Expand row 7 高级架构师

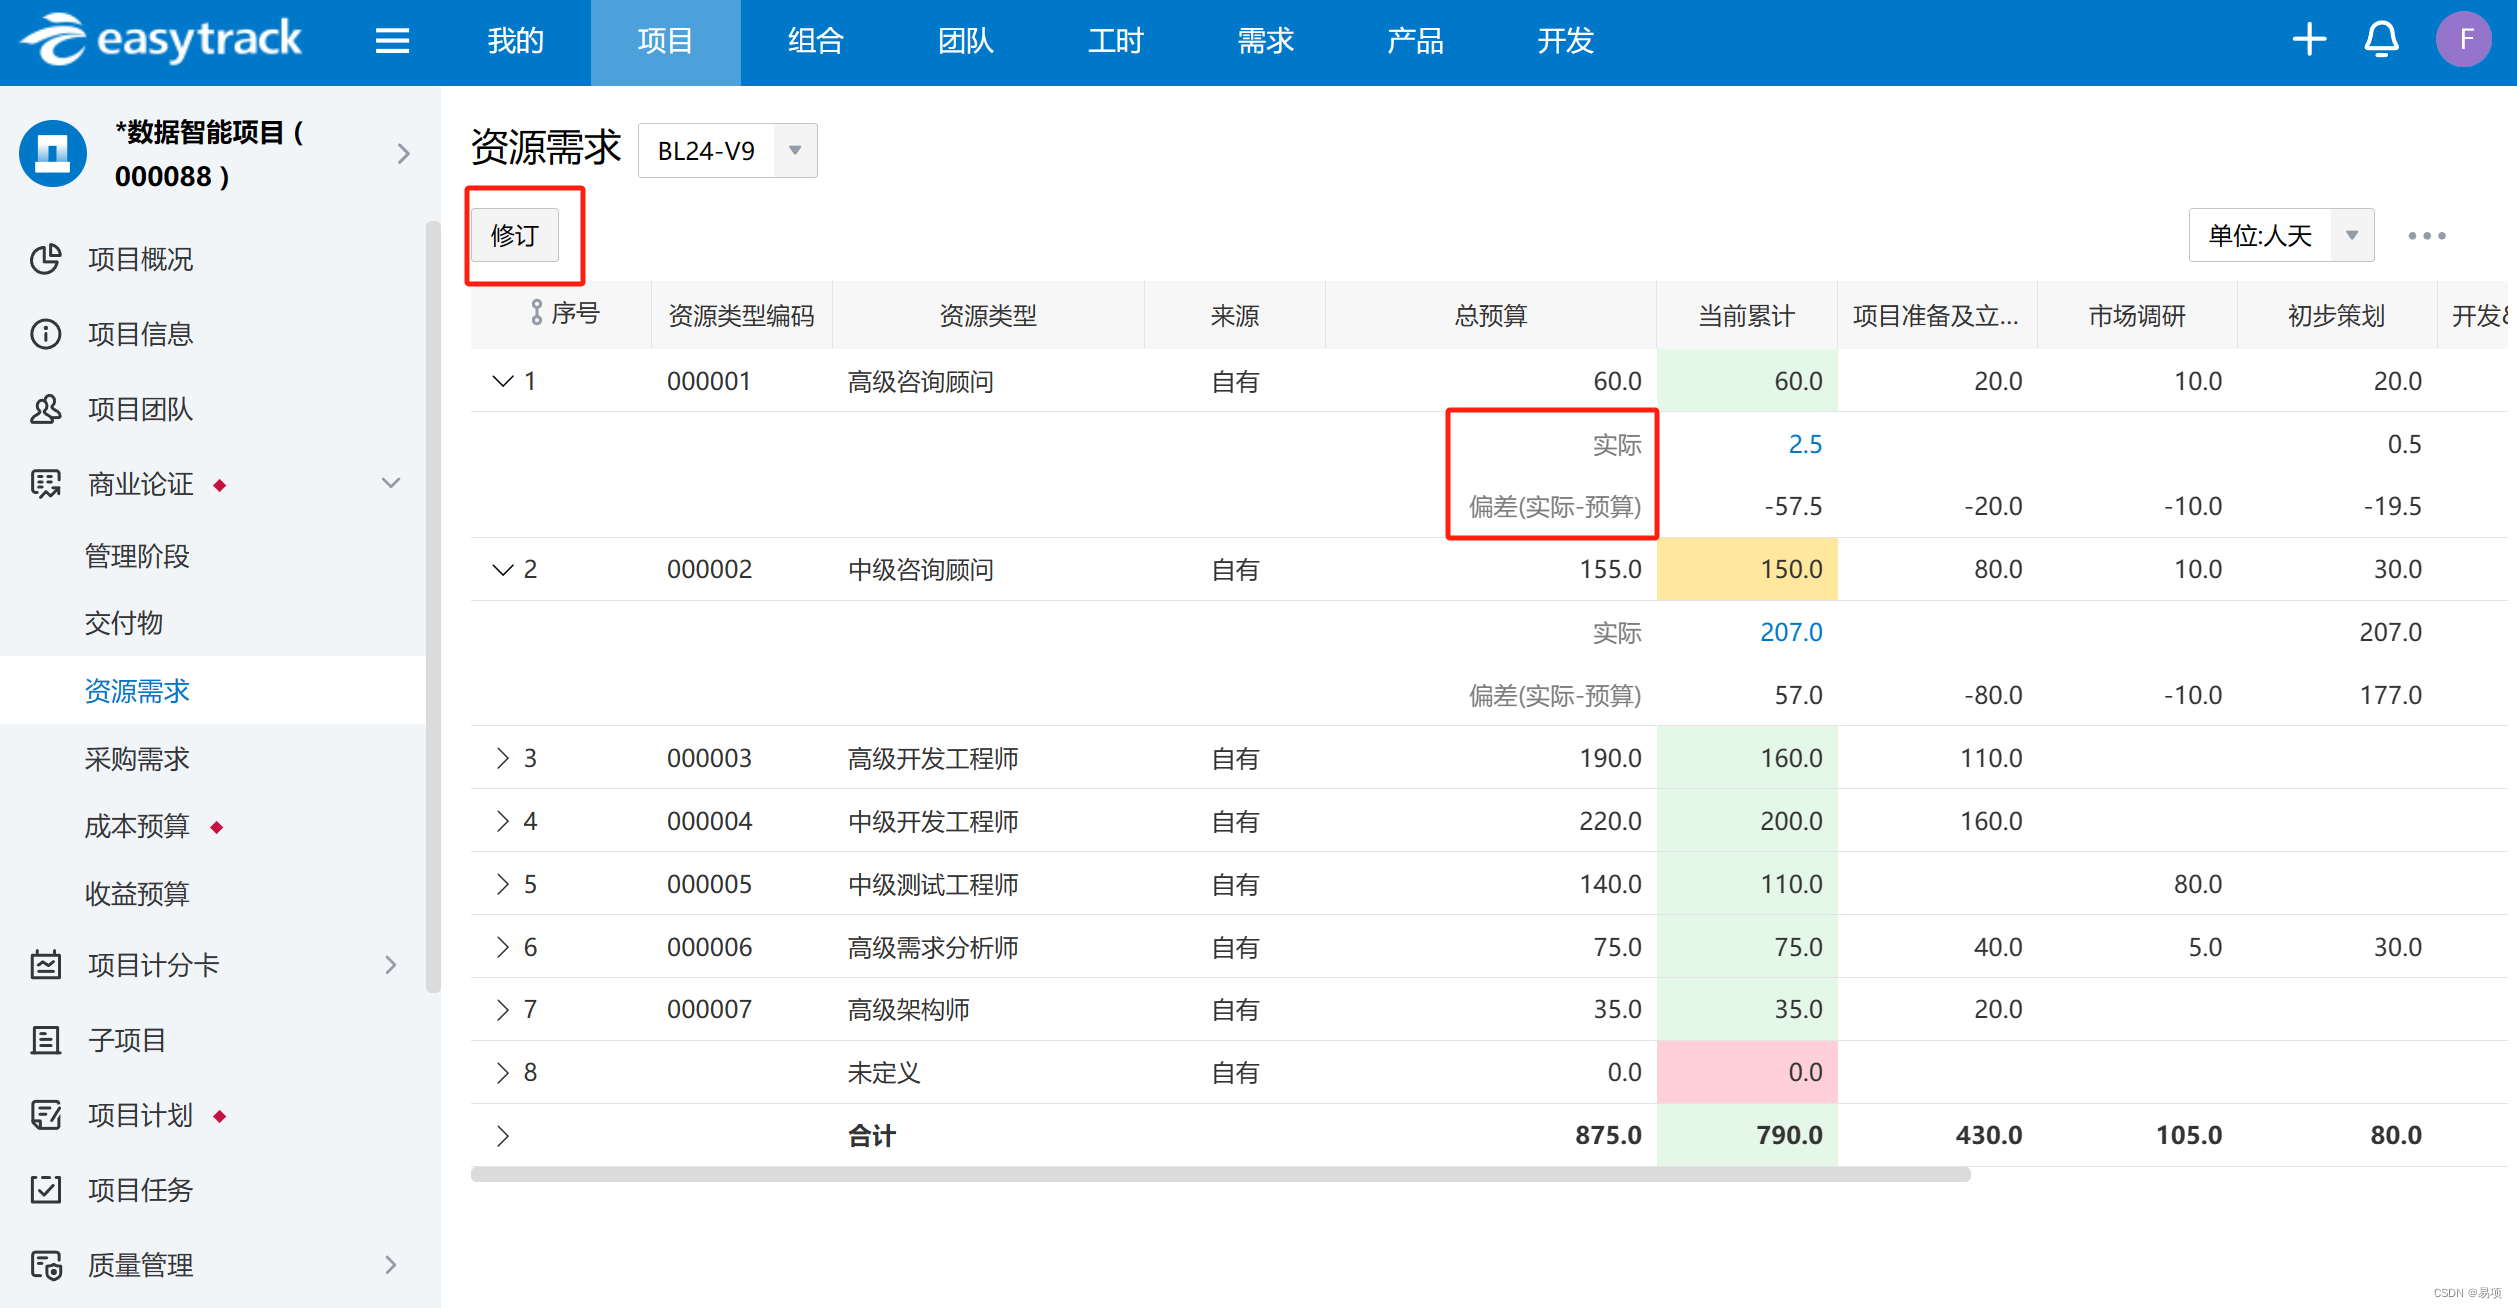(502, 1010)
